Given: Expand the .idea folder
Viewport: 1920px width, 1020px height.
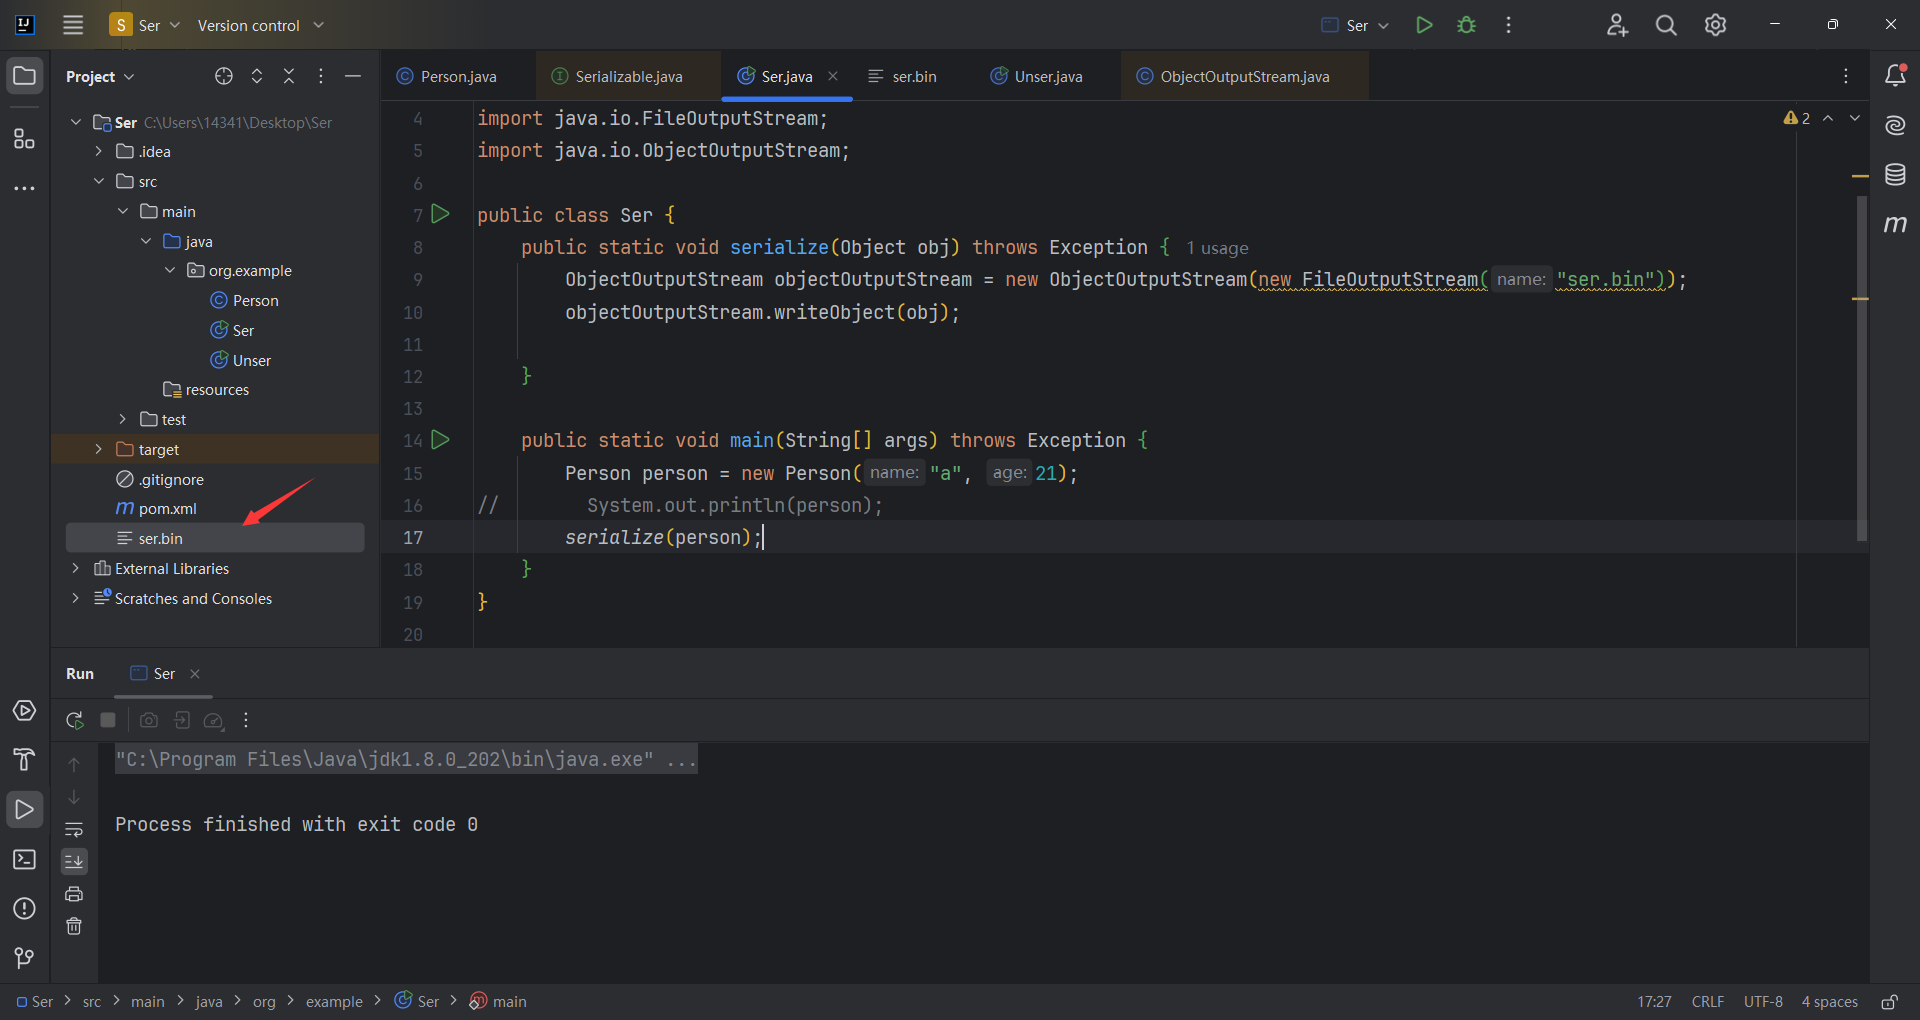Looking at the screenshot, I should pyautogui.click(x=98, y=151).
